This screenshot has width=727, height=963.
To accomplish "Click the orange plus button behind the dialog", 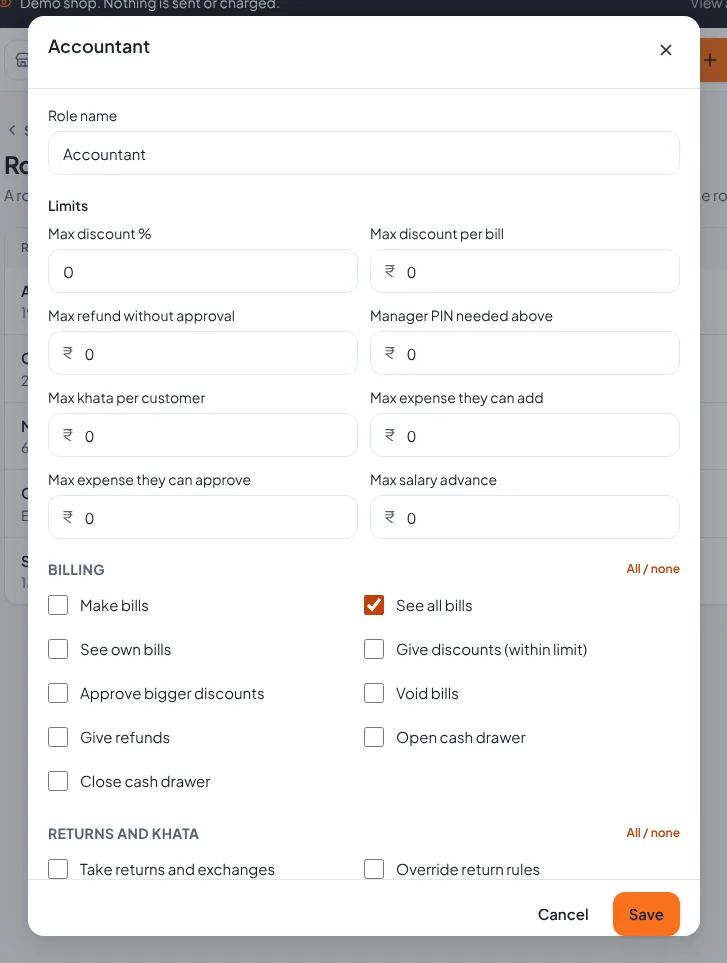I will 713,60.
